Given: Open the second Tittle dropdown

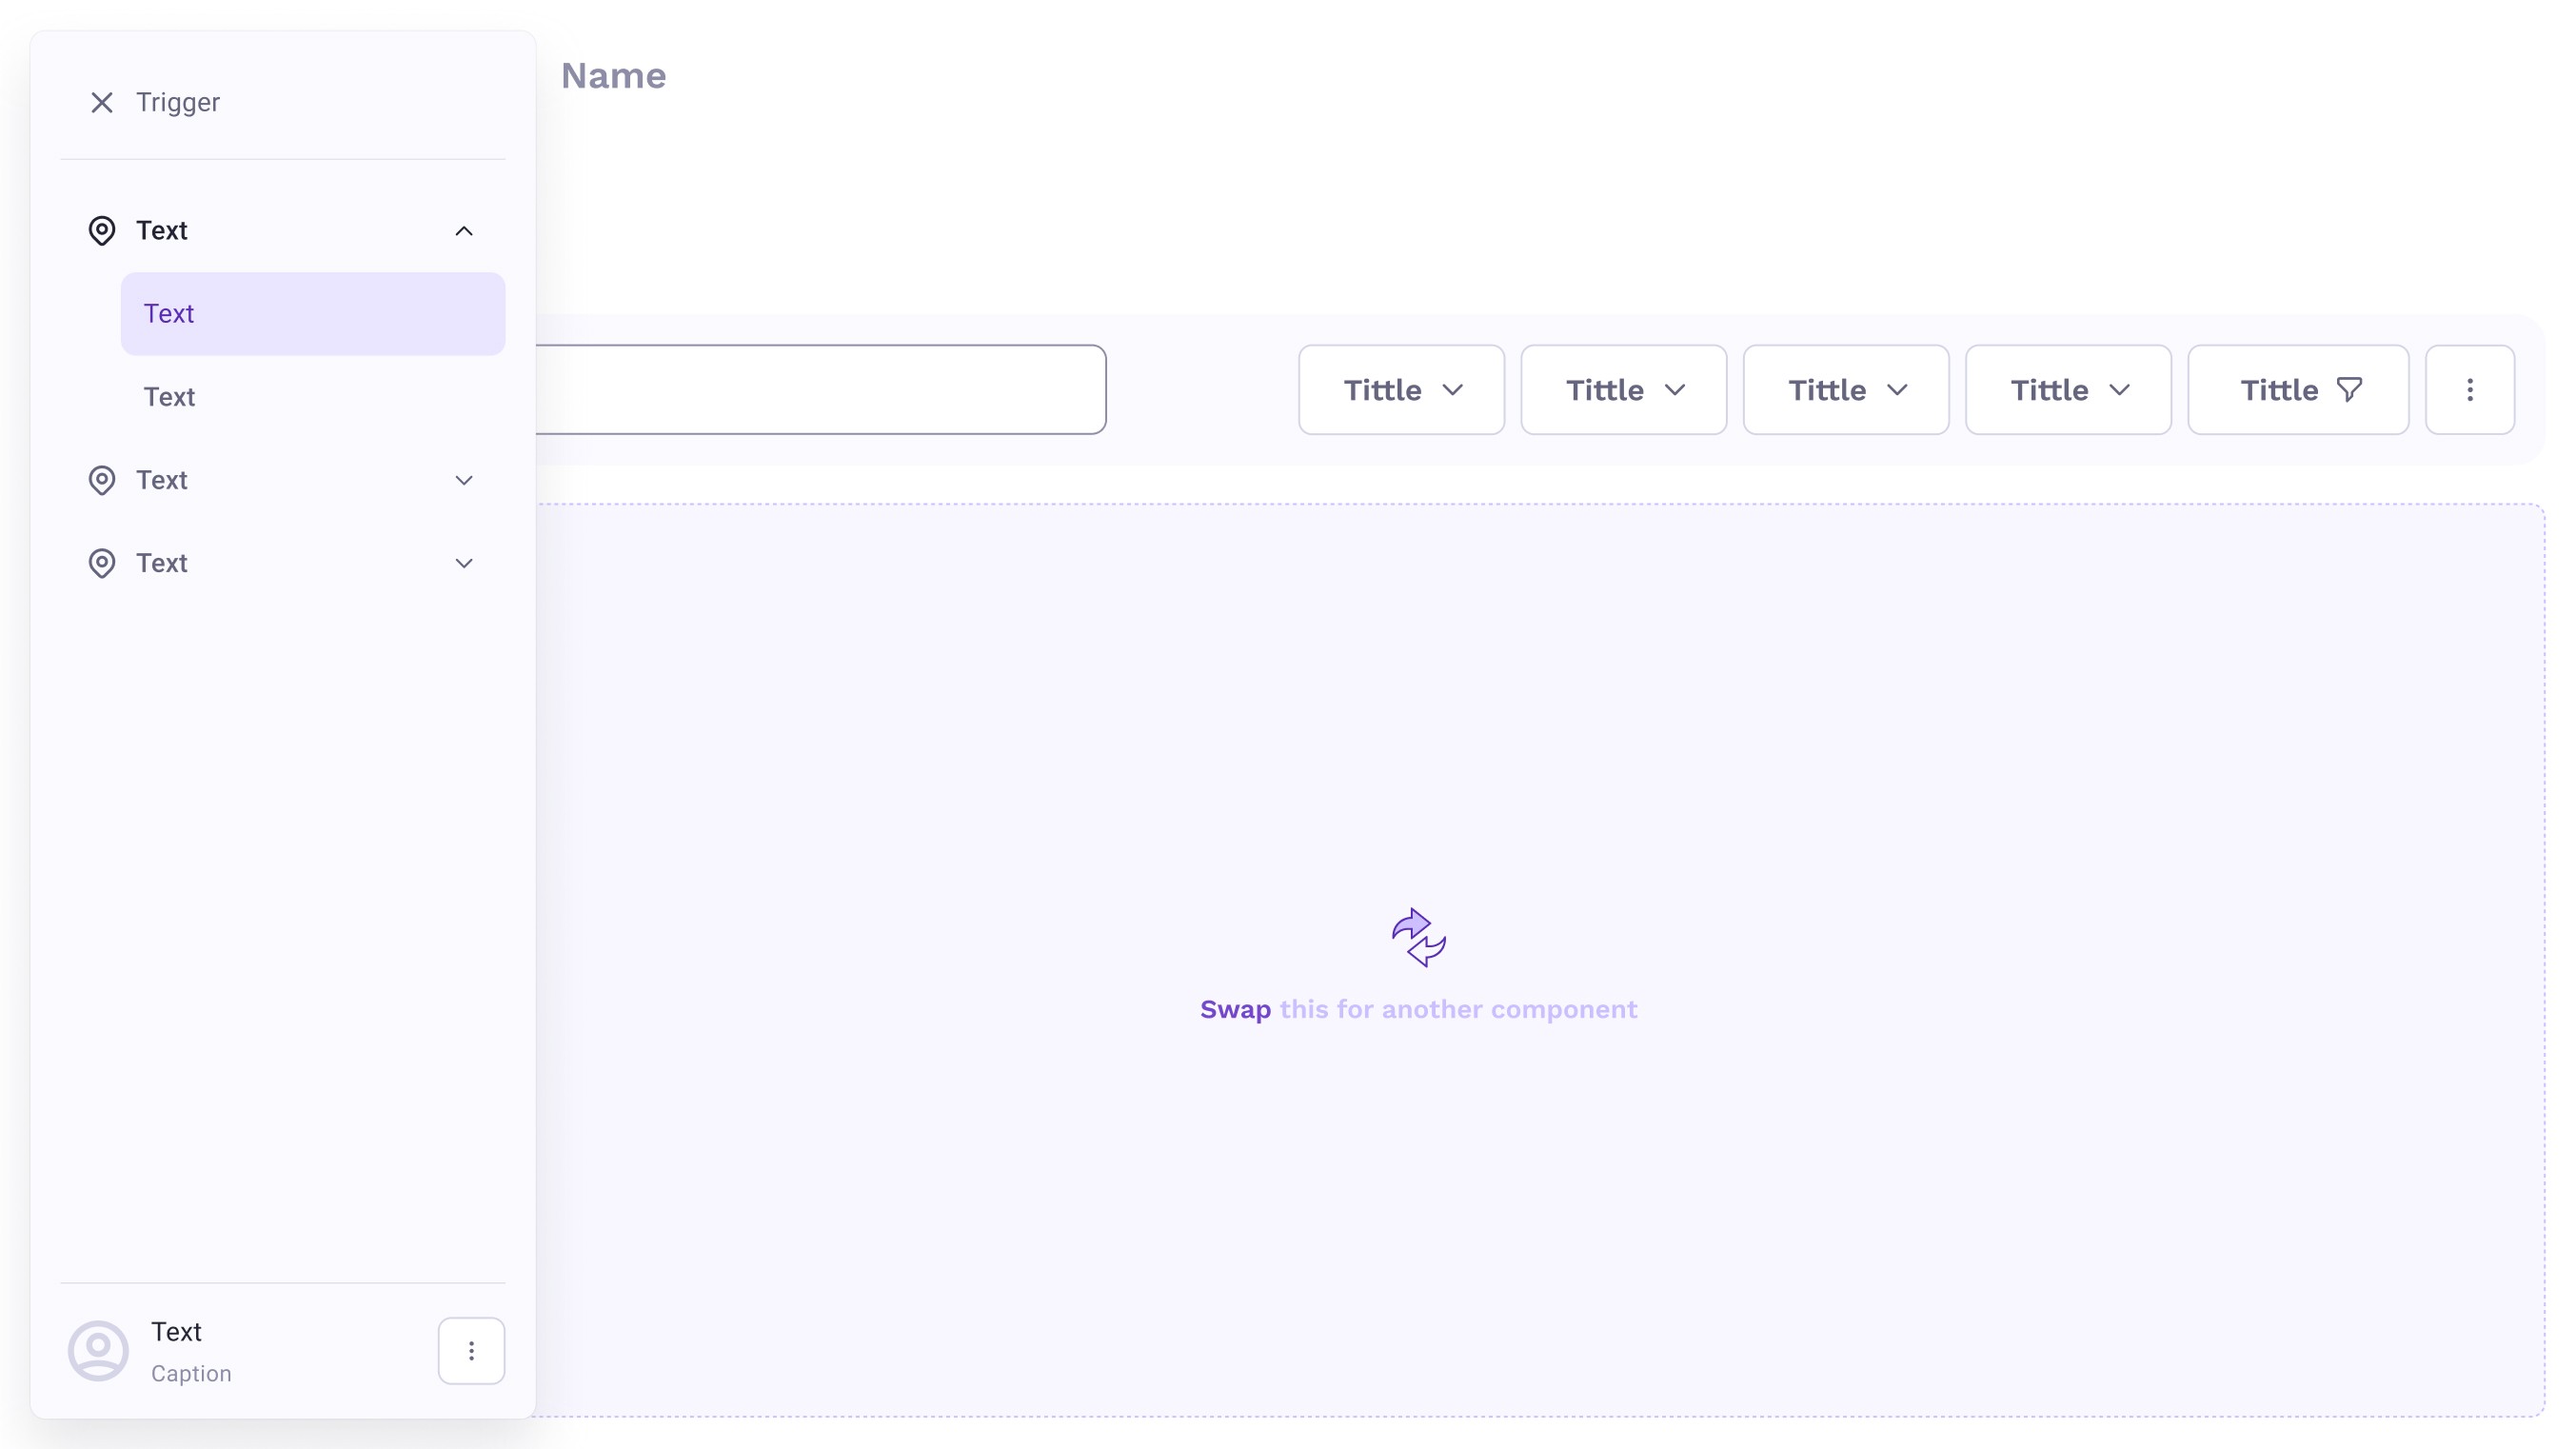Looking at the screenshot, I should pos(1623,389).
